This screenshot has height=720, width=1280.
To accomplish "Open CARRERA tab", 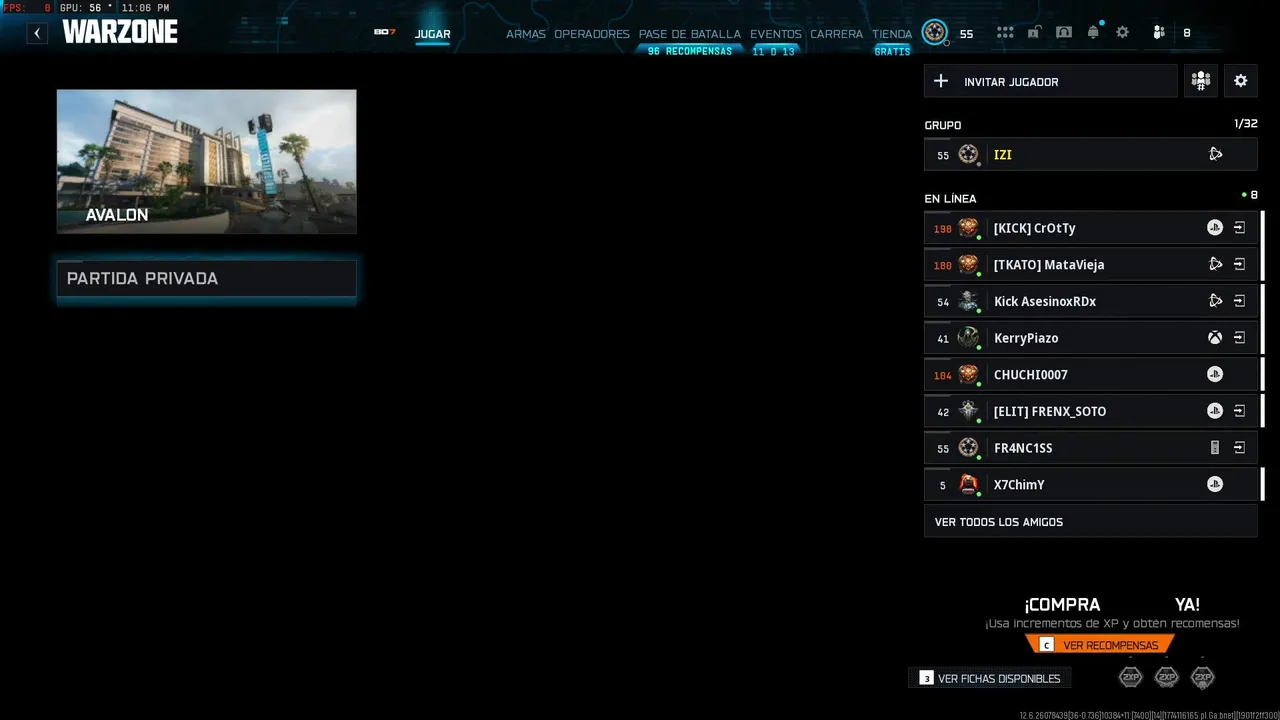I will pyautogui.click(x=837, y=34).
